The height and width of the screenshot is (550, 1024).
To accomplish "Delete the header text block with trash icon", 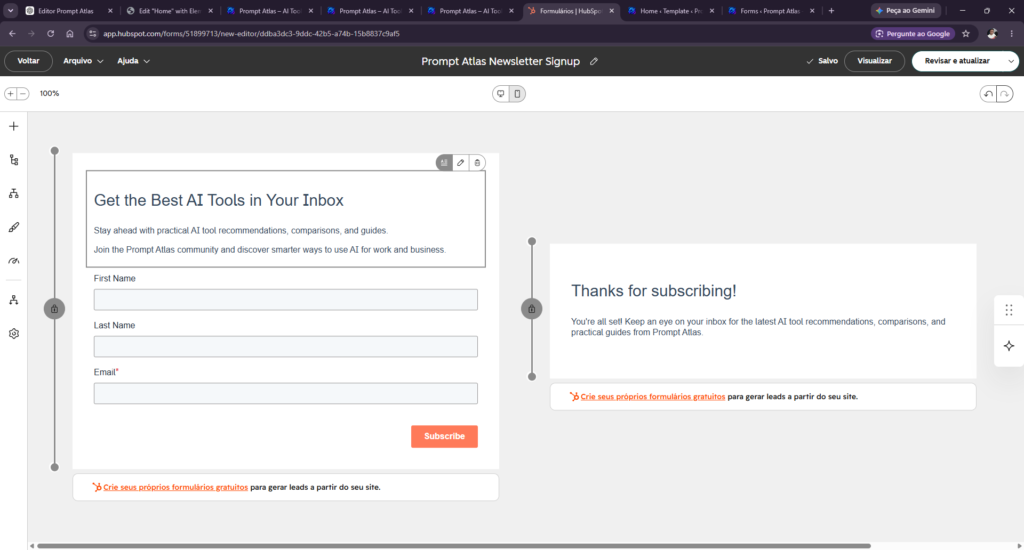I will pyautogui.click(x=477, y=163).
